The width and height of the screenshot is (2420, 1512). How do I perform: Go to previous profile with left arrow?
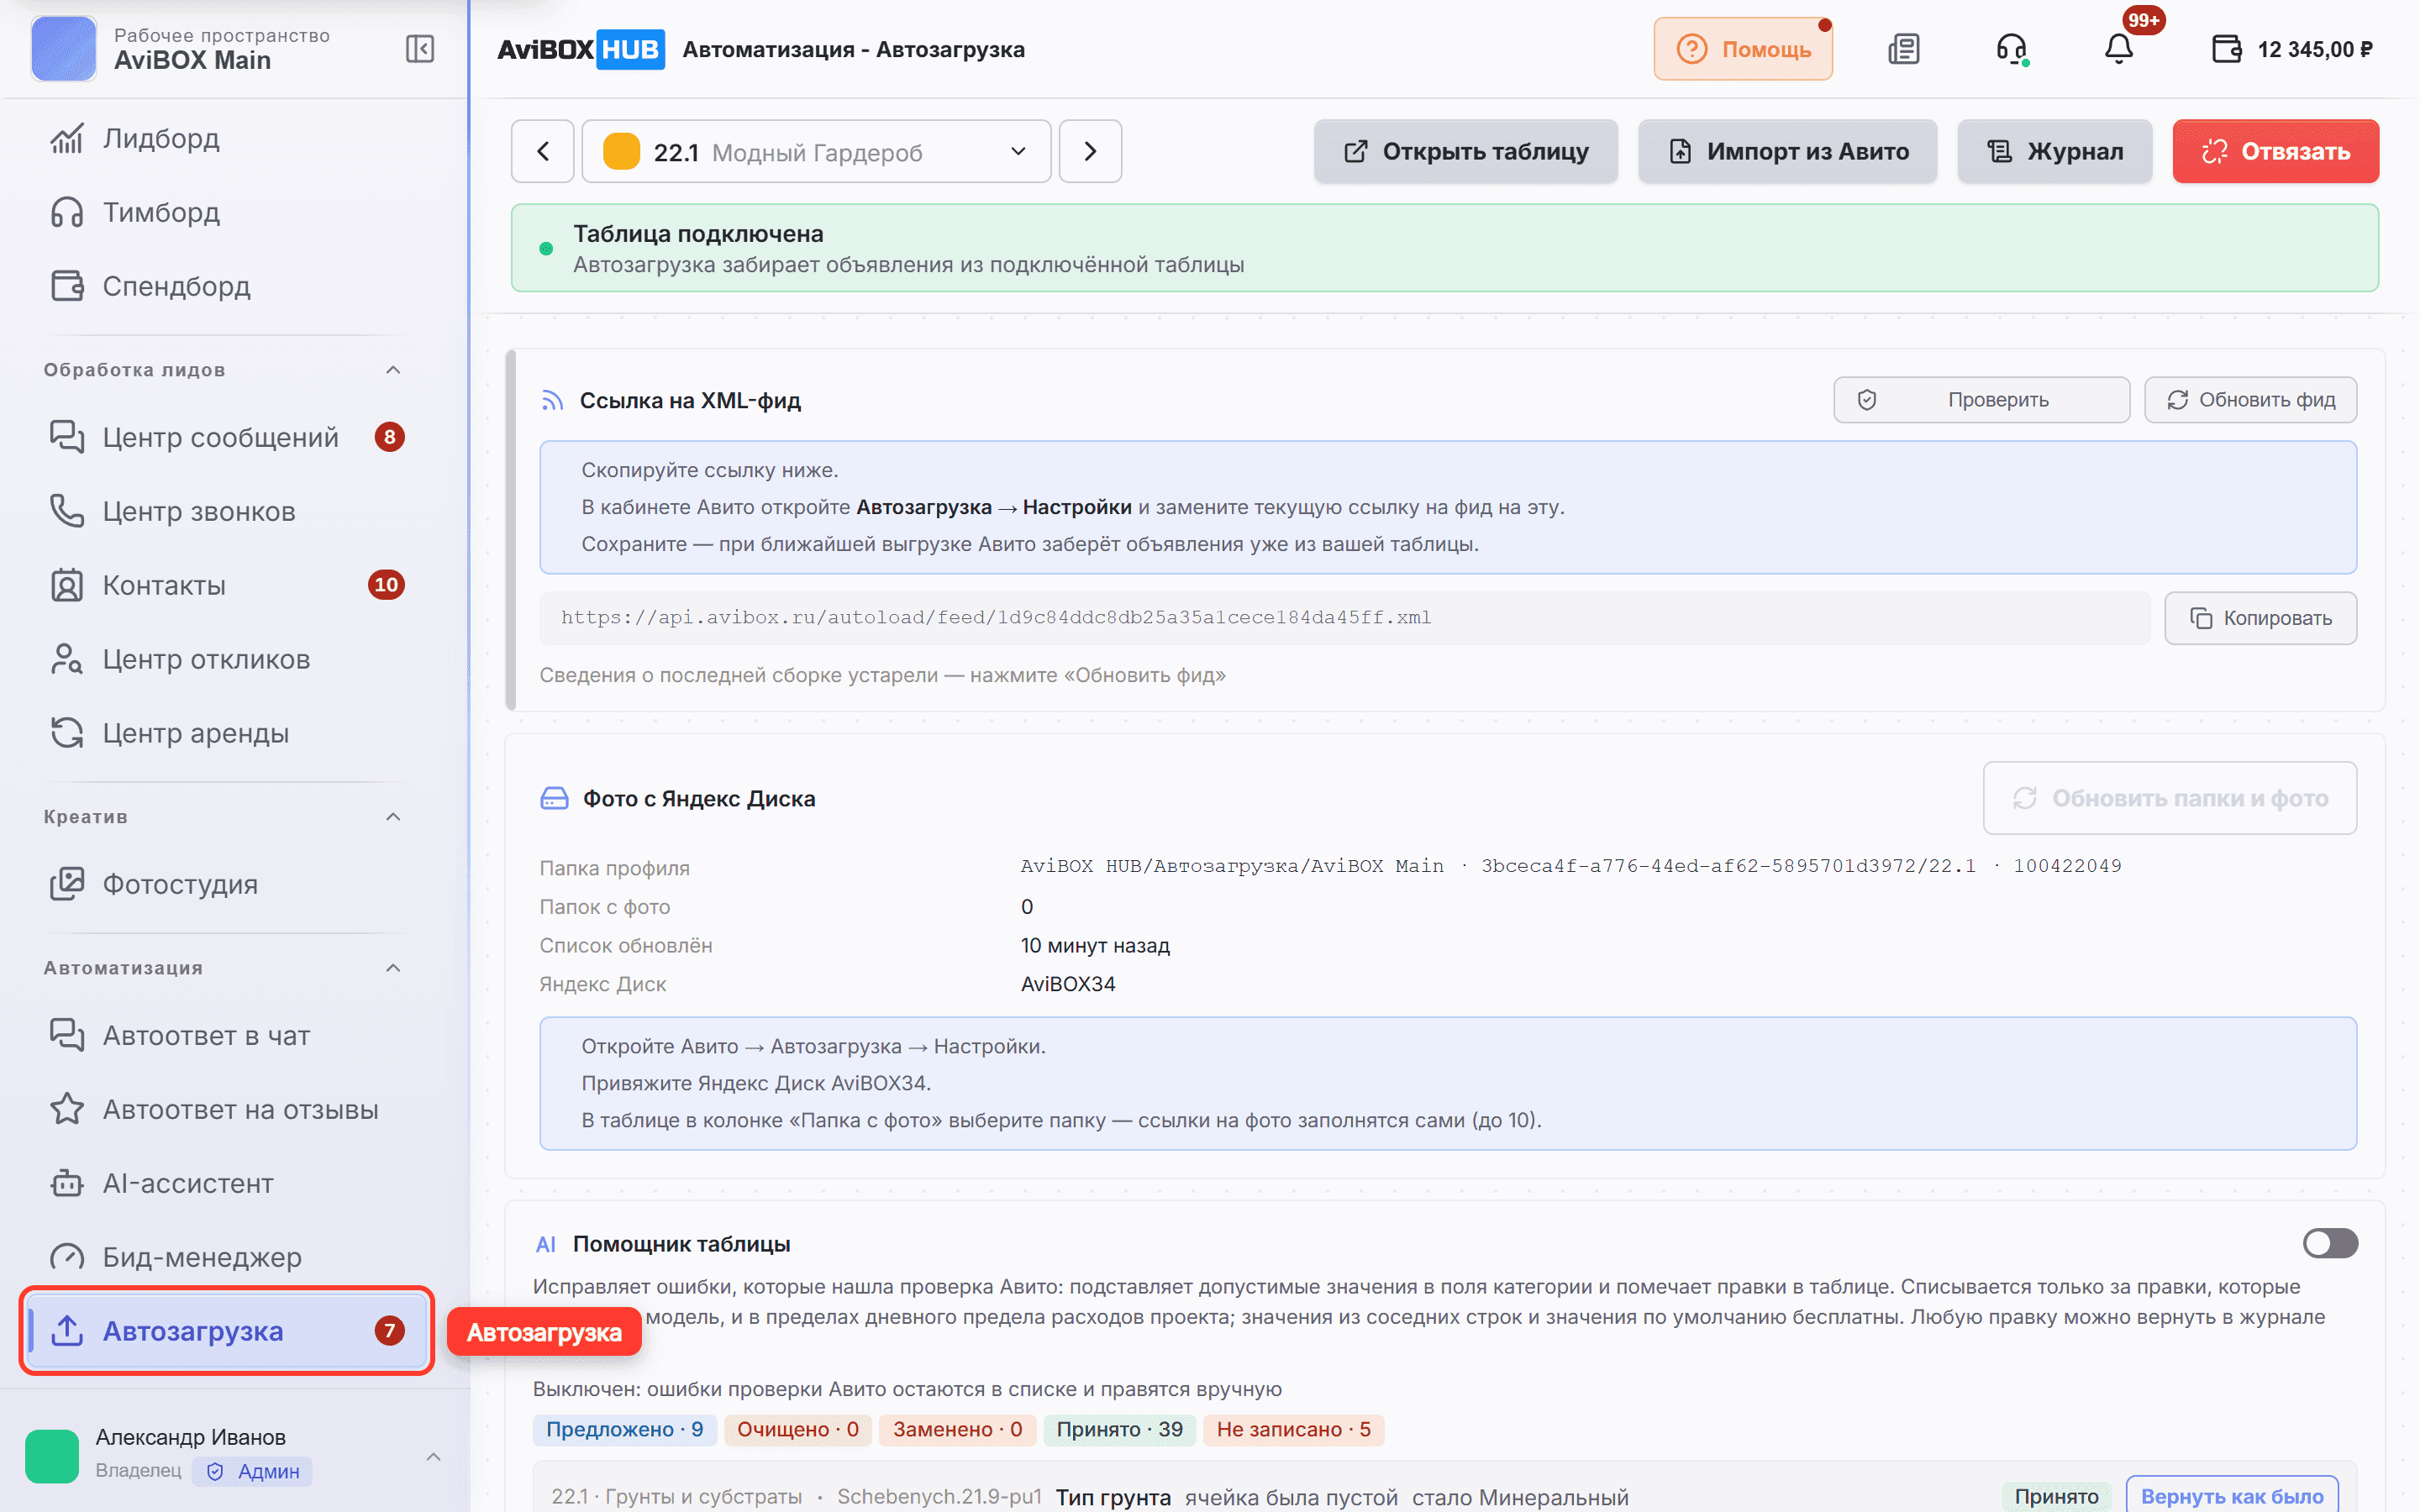click(543, 151)
